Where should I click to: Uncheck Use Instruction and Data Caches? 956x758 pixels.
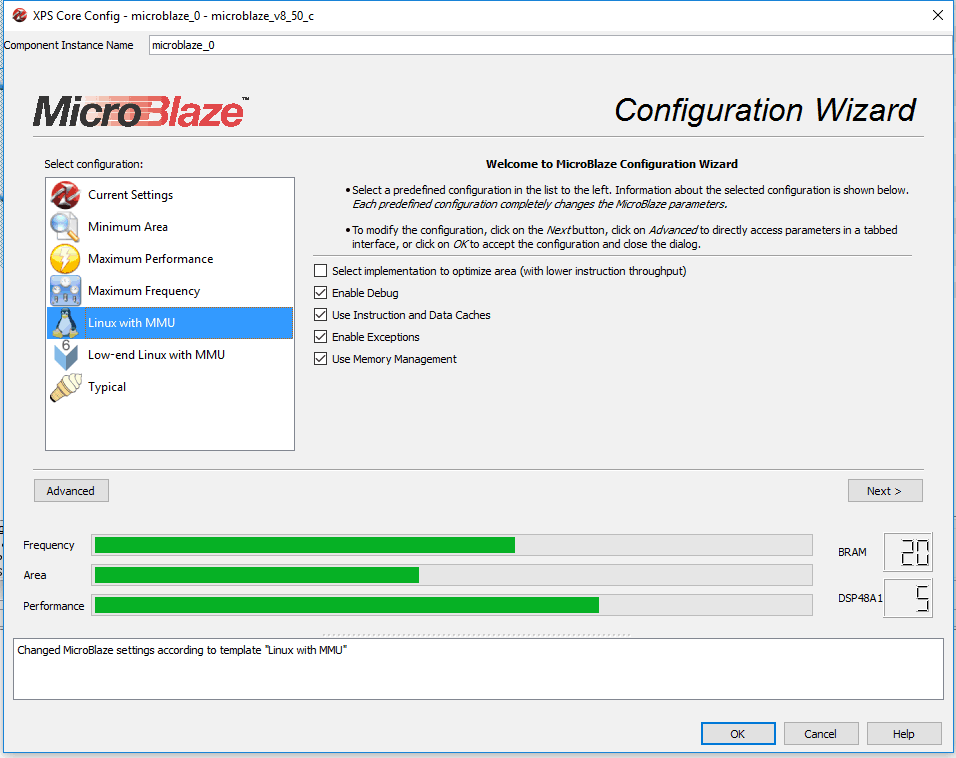[321, 314]
